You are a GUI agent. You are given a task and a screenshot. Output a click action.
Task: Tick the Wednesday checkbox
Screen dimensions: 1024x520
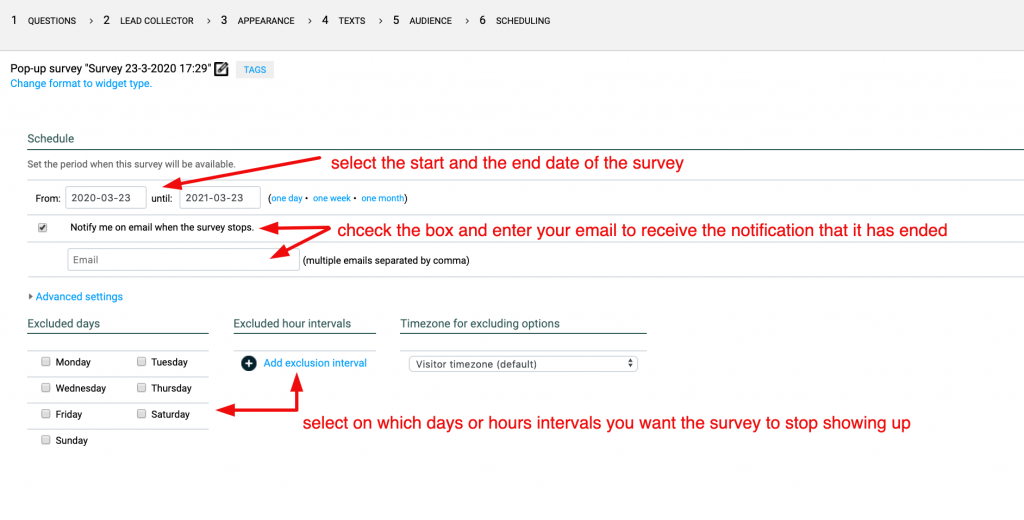pos(46,388)
